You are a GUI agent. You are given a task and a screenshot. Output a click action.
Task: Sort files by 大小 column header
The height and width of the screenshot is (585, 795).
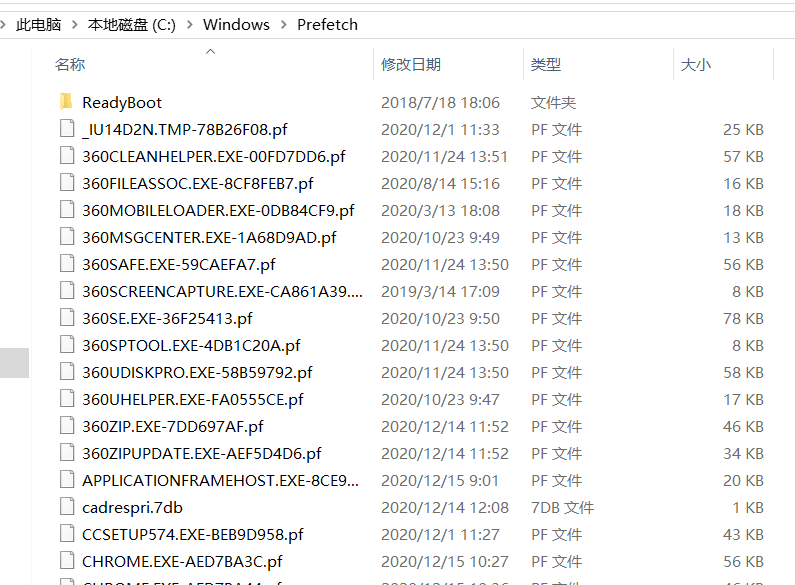(696, 64)
